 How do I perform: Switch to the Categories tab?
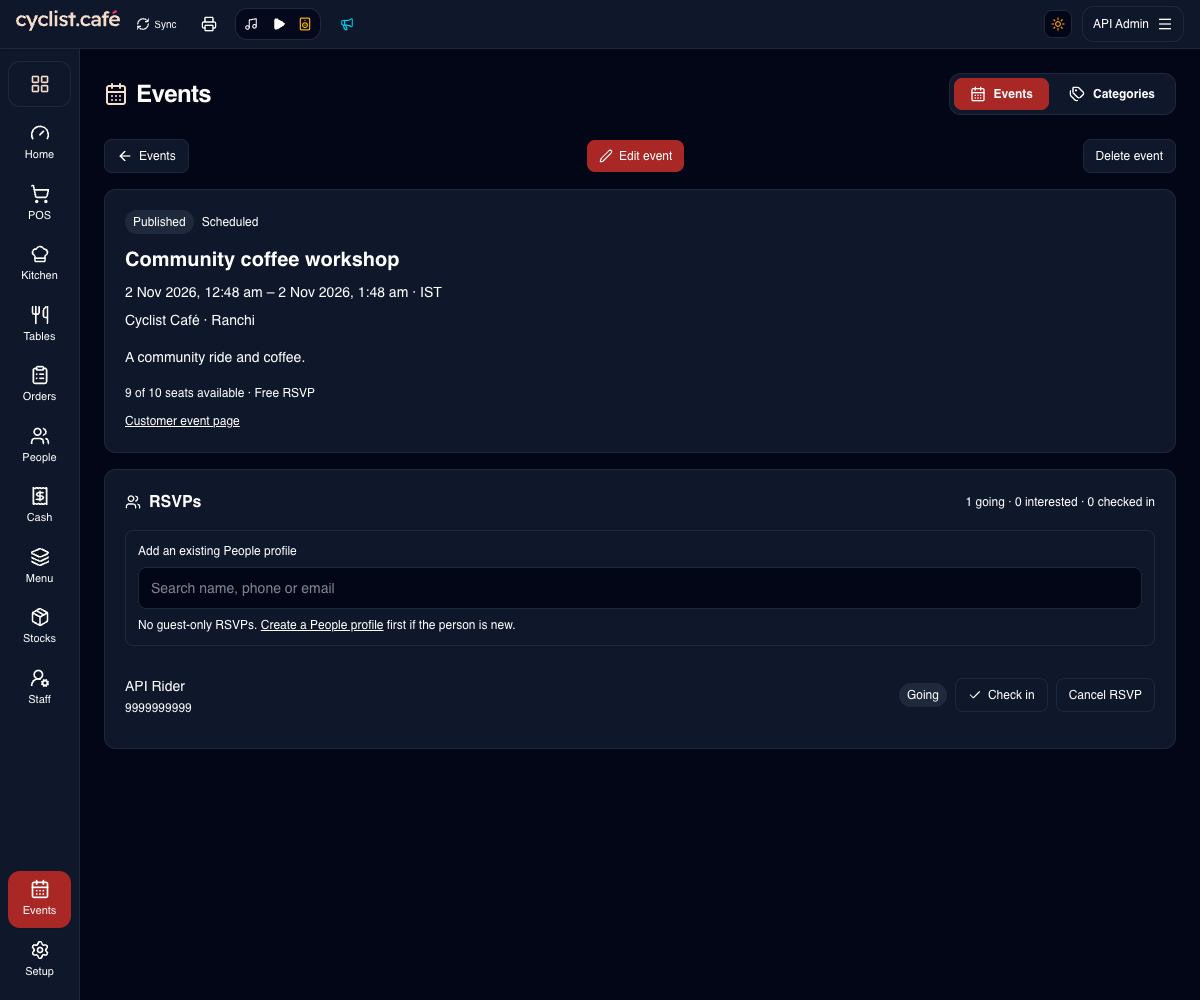tap(1112, 94)
